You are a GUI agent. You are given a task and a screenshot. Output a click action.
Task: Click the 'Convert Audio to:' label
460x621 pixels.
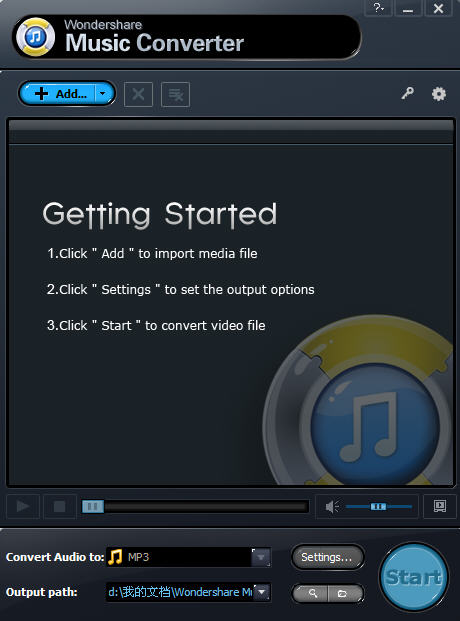[55, 557]
